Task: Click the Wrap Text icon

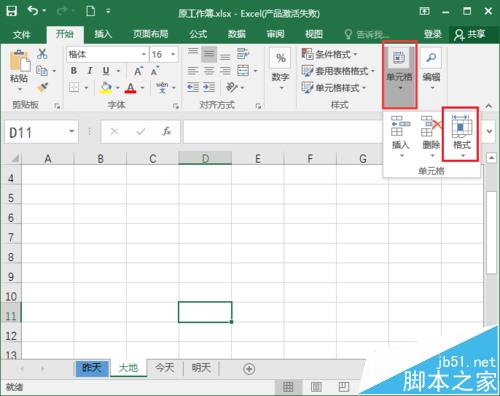Action: tap(243, 54)
